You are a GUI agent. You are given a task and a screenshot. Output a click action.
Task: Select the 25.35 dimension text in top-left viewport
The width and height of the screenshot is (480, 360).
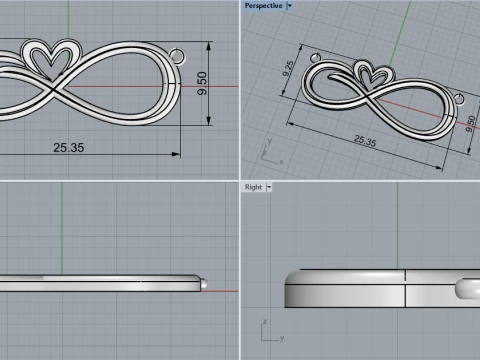click(x=69, y=148)
